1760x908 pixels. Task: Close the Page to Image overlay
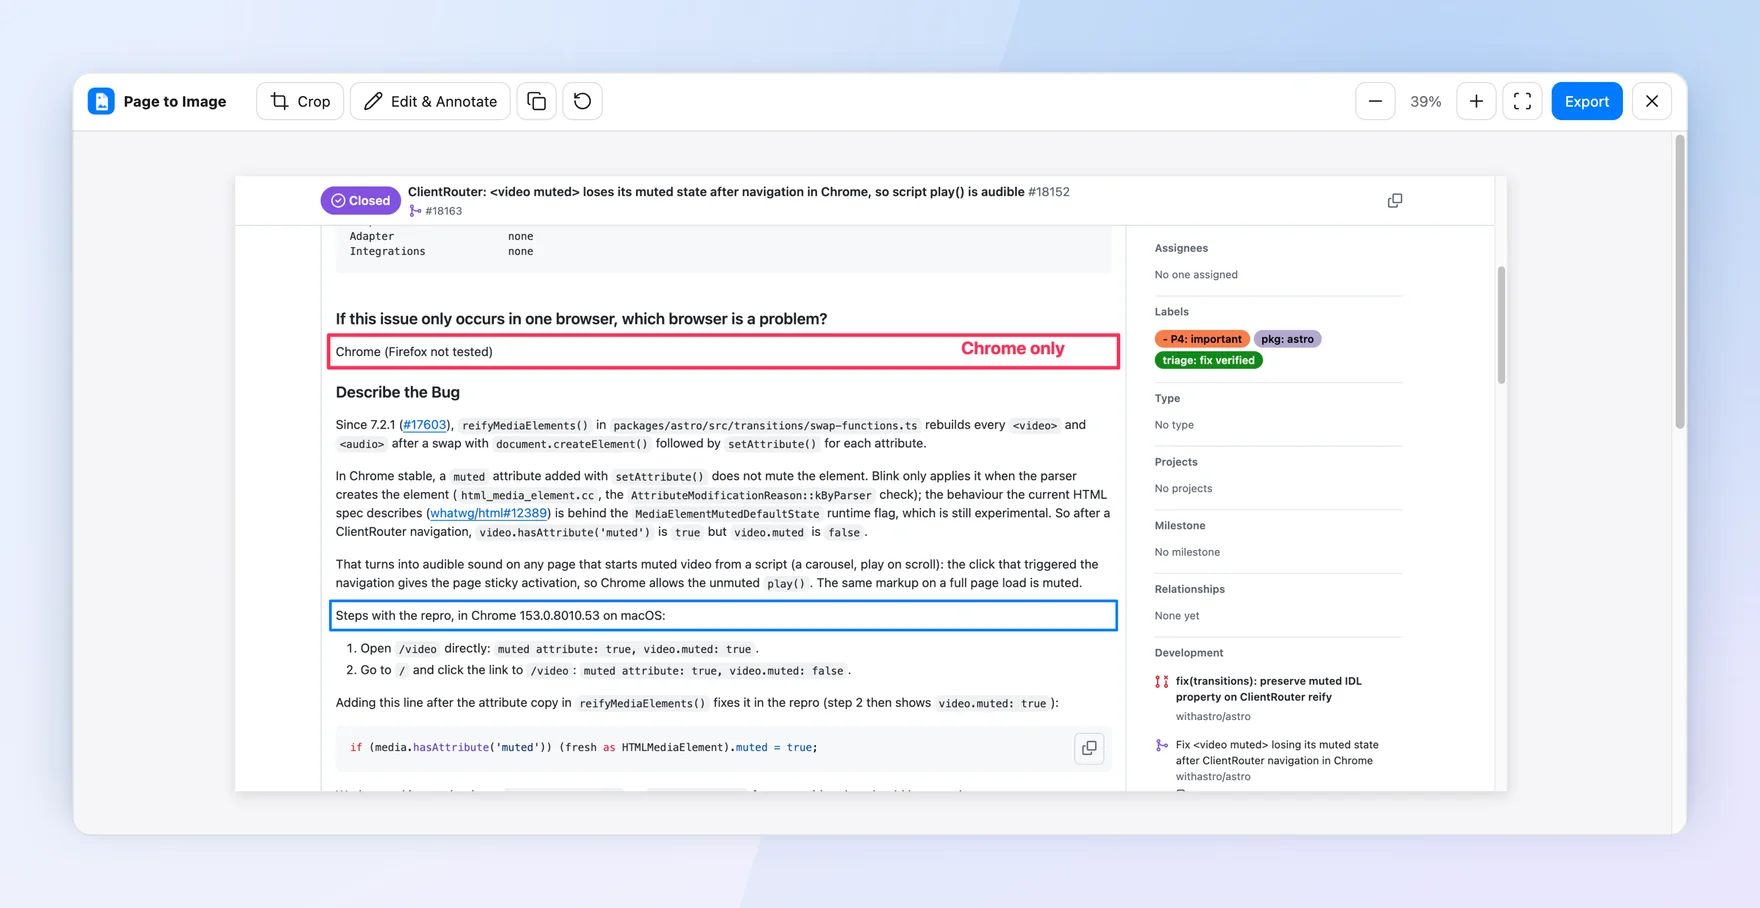coord(1652,101)
